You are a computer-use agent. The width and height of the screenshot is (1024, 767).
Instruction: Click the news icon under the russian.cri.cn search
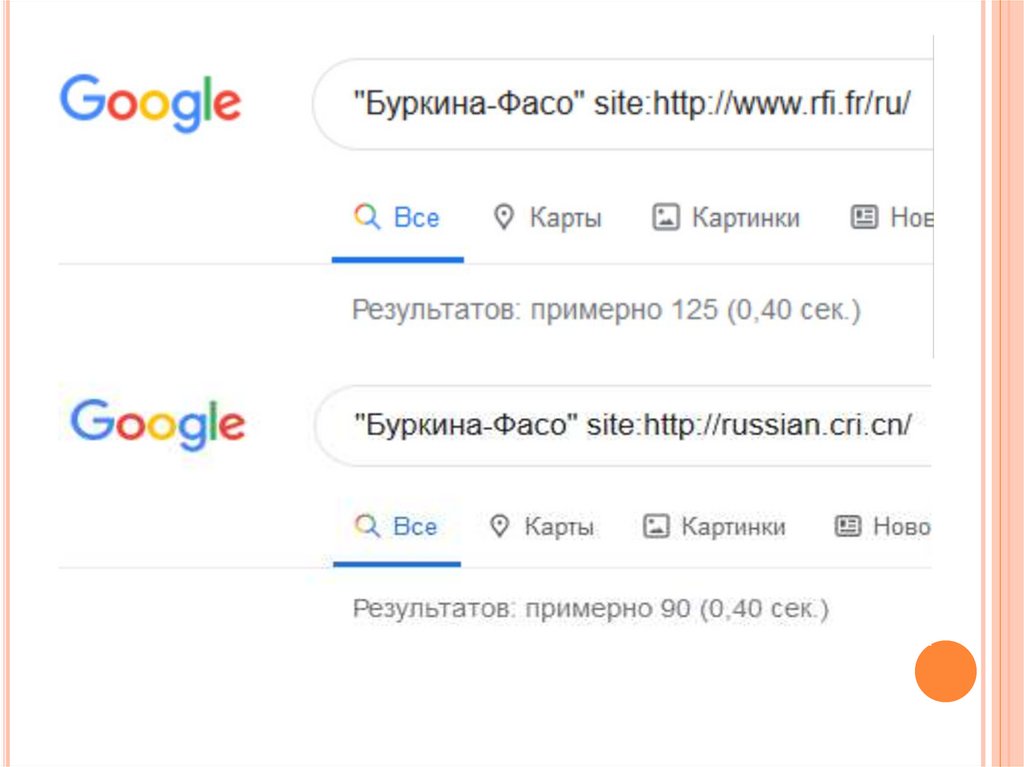point(847,526)
